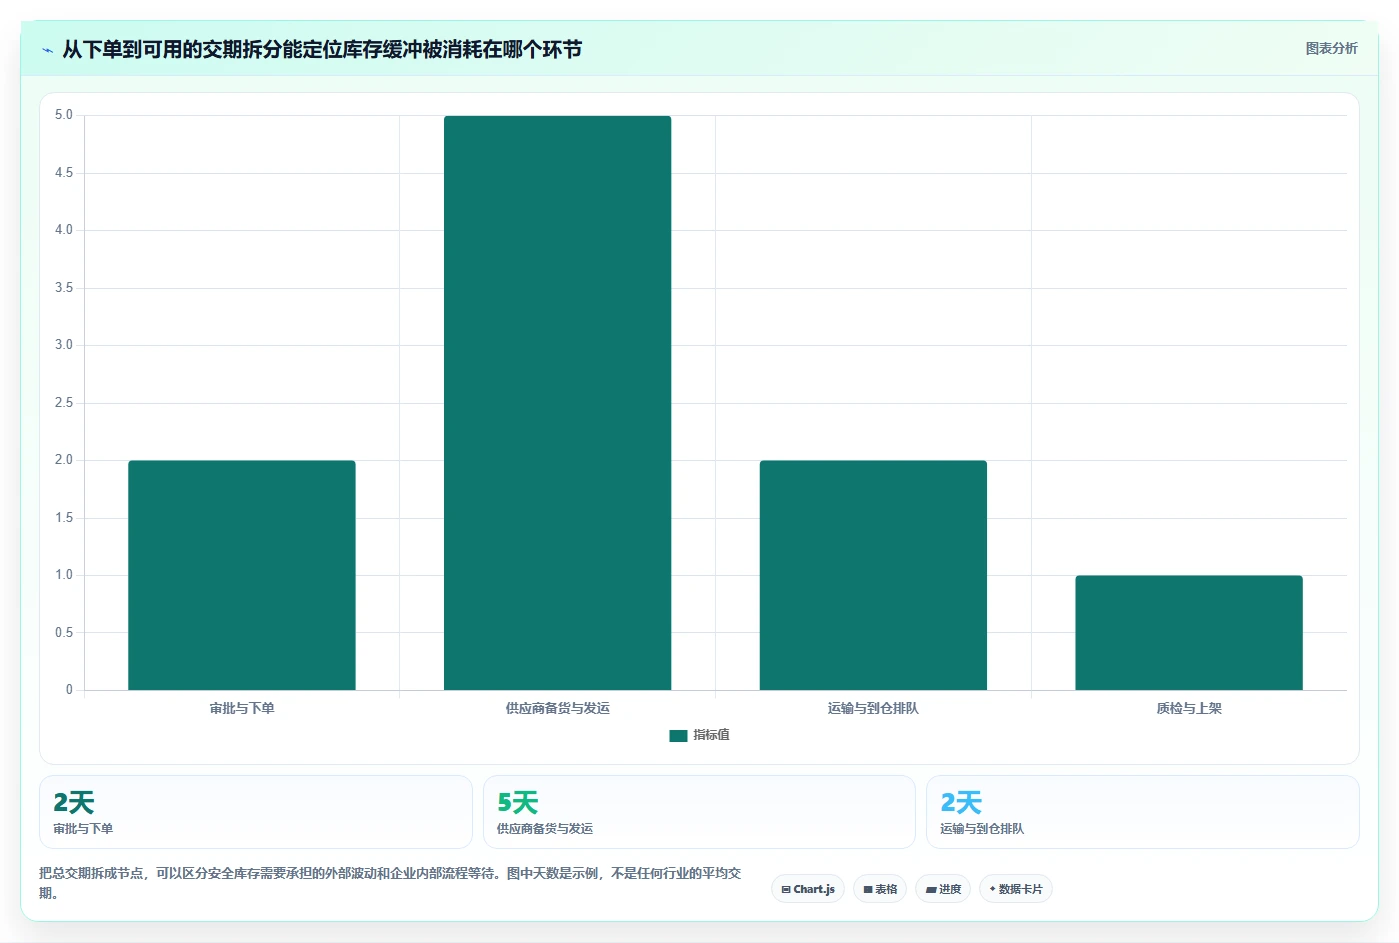This screenshot has width=1399, height=943.
Task: Click the icon inside the 进度 chip
Action: point(931,889)
